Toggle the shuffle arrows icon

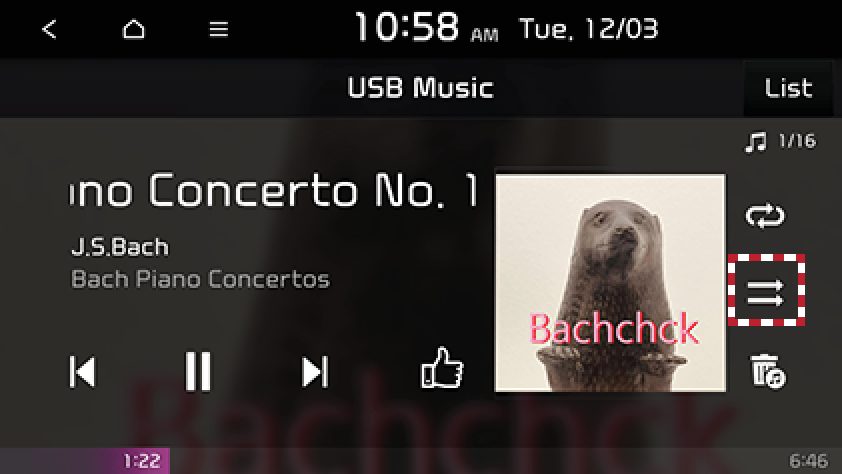pos(766,290)
